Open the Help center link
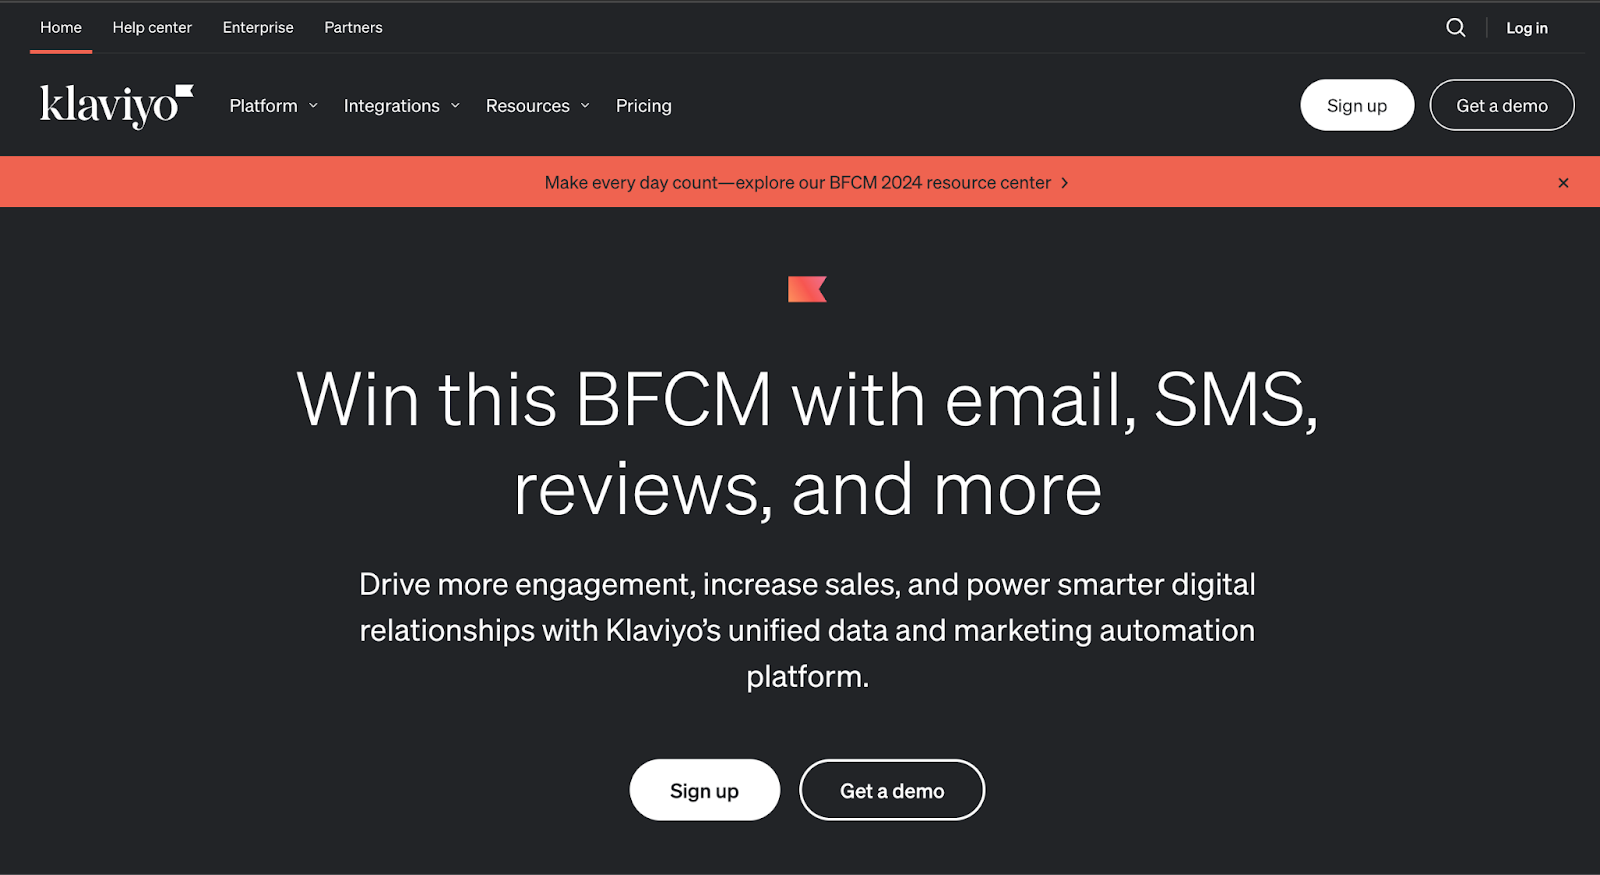 coord(152,28)
